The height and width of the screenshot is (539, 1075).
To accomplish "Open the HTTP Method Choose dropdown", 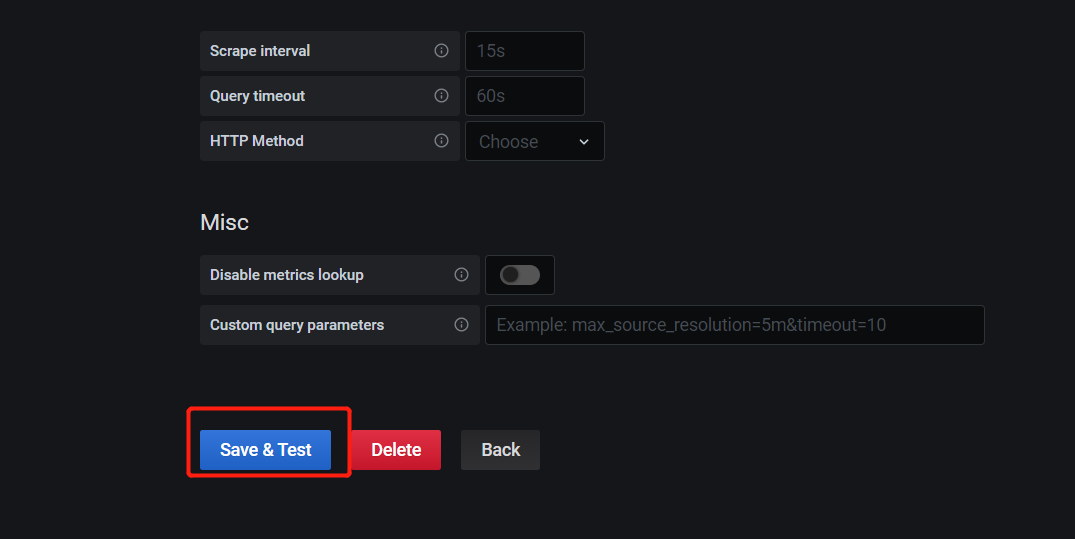I will [x=535, y=141].
